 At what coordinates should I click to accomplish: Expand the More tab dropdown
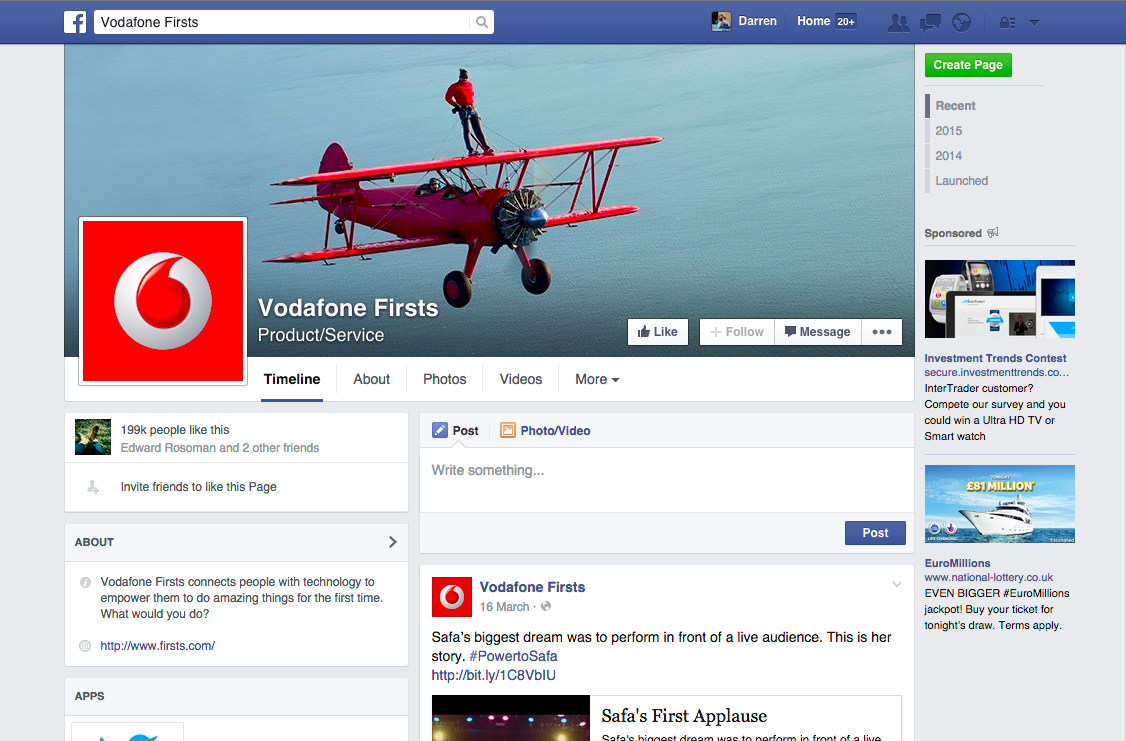pyautogui.click(x=597, y=379)
